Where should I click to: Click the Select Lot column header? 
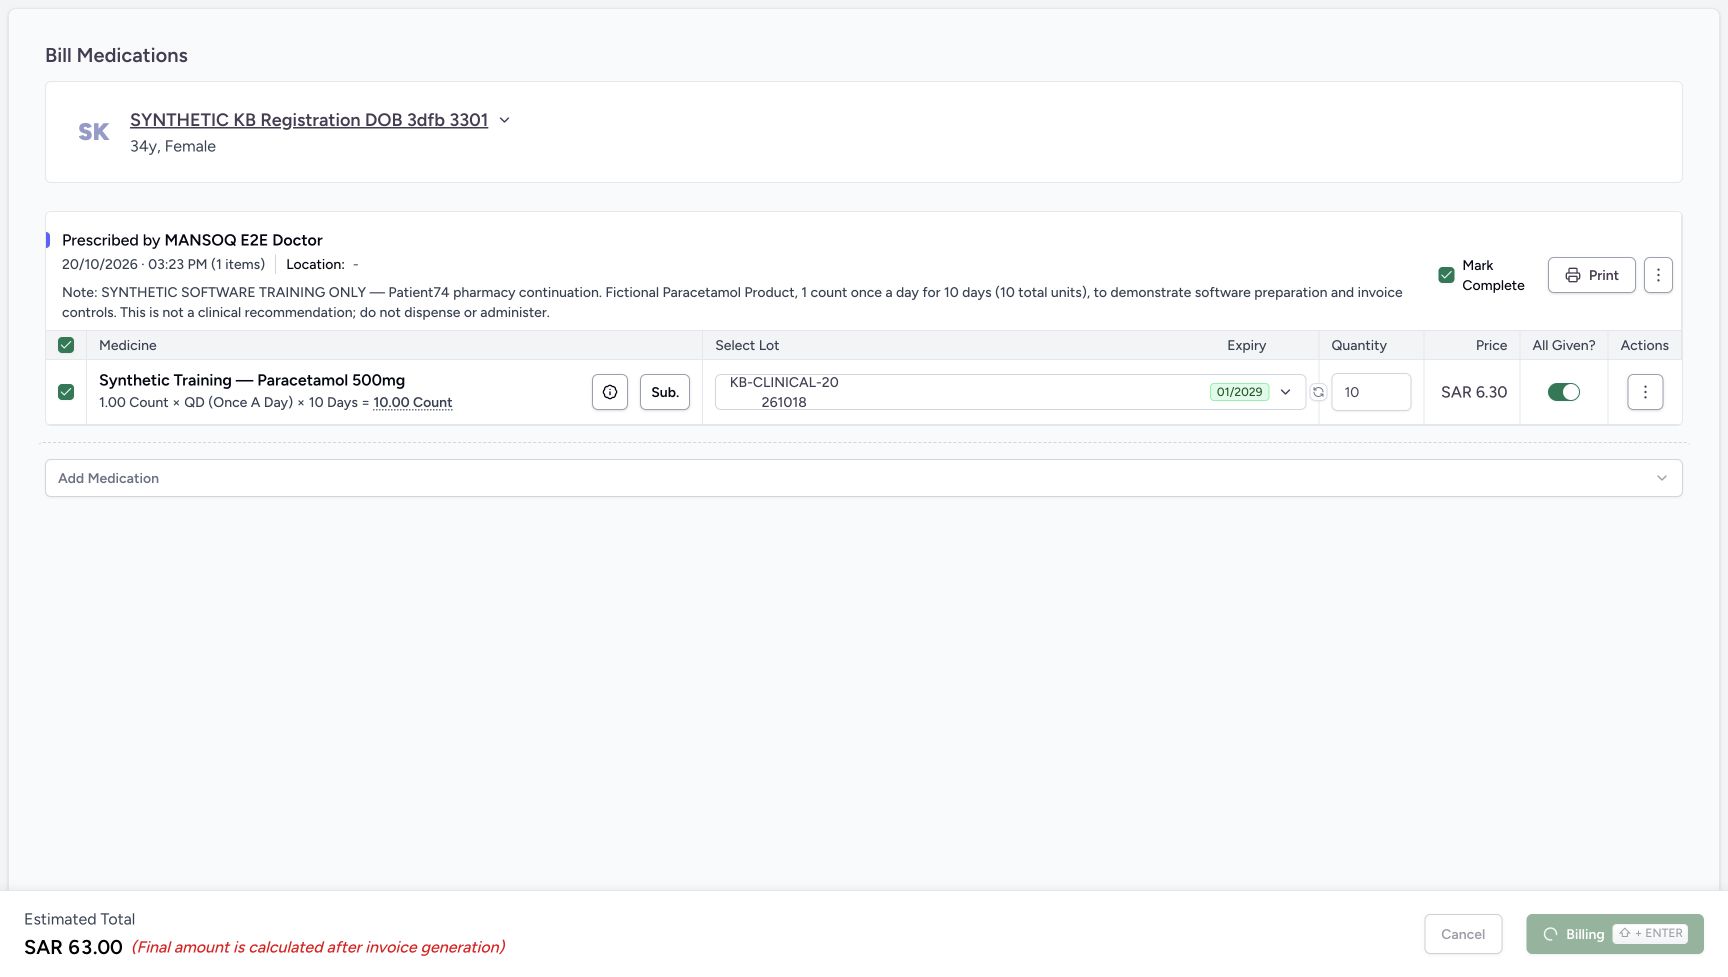pyautogui.click(x=747, y=345)
